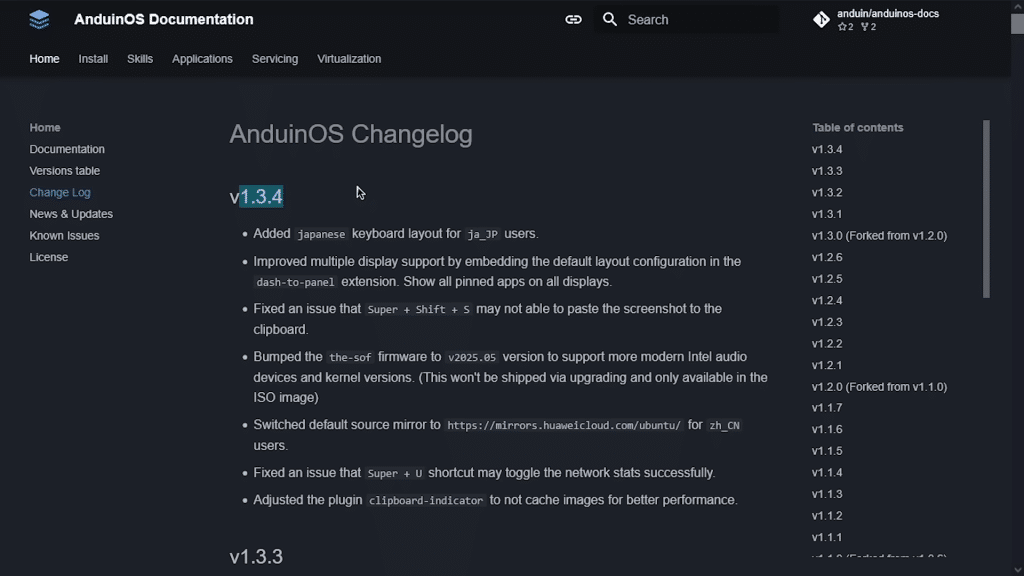Click the AnduinOS layers logo icon
This screenshot has height=576, width=1024.
click(38, 18)
